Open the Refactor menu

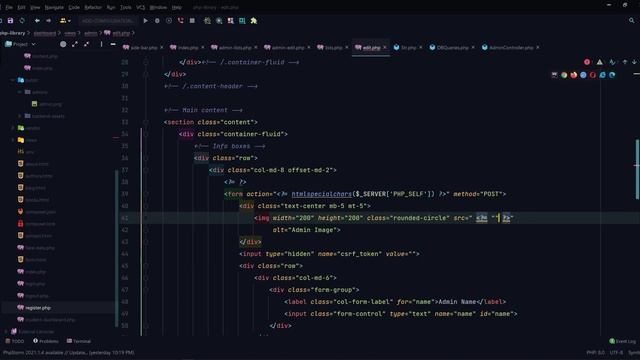pos(93,7)
